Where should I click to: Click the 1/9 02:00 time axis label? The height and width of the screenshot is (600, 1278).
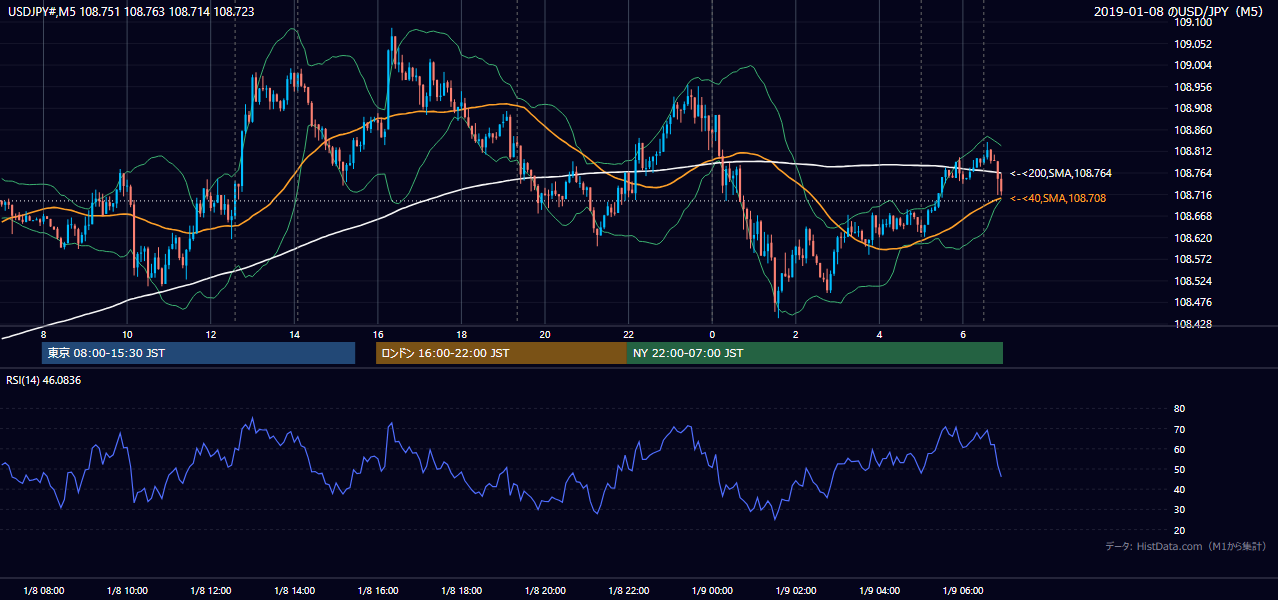795,590
